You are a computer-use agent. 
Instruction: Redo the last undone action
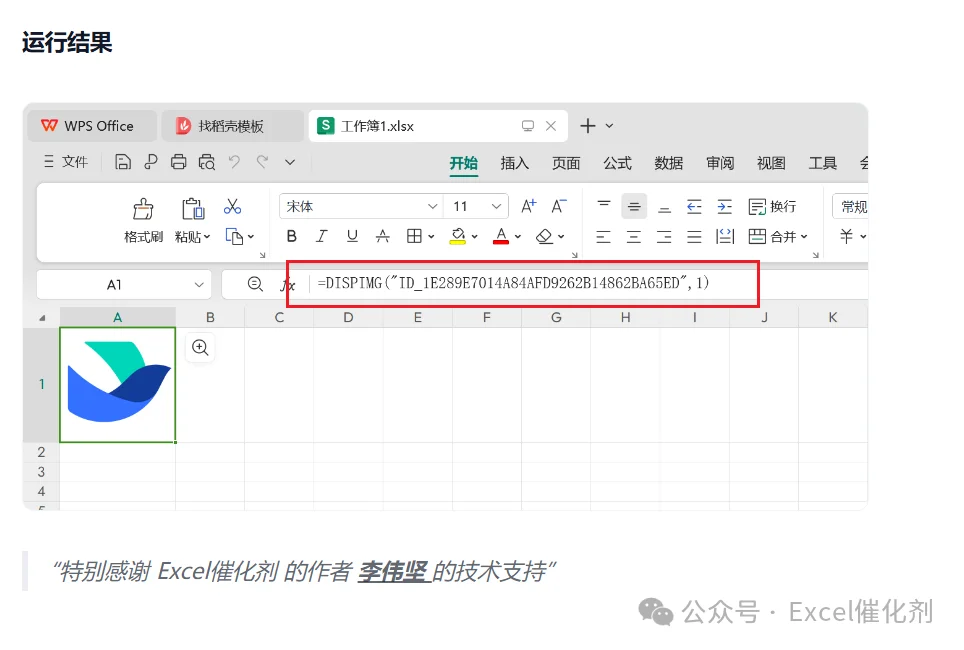(x=263, y=162)
